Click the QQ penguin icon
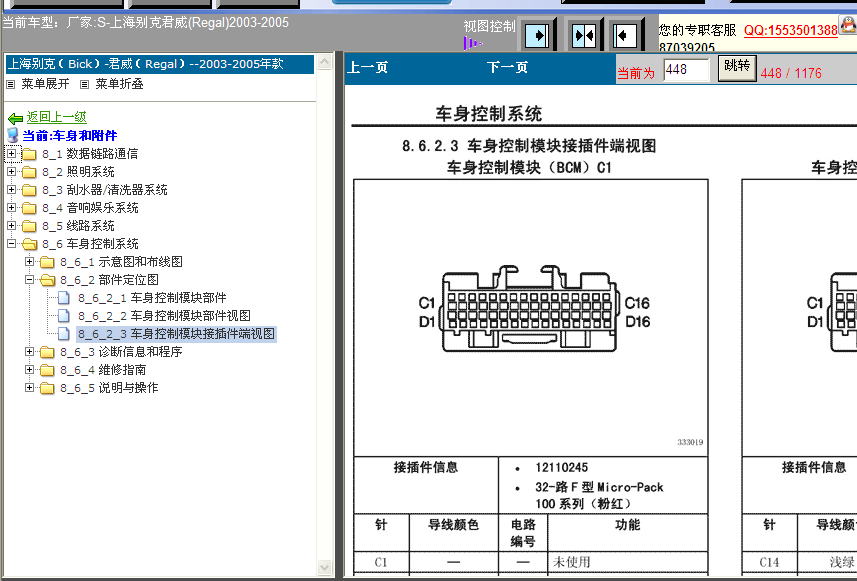The image size is (857, 581). pyautogui.click(x=848, y=25)
